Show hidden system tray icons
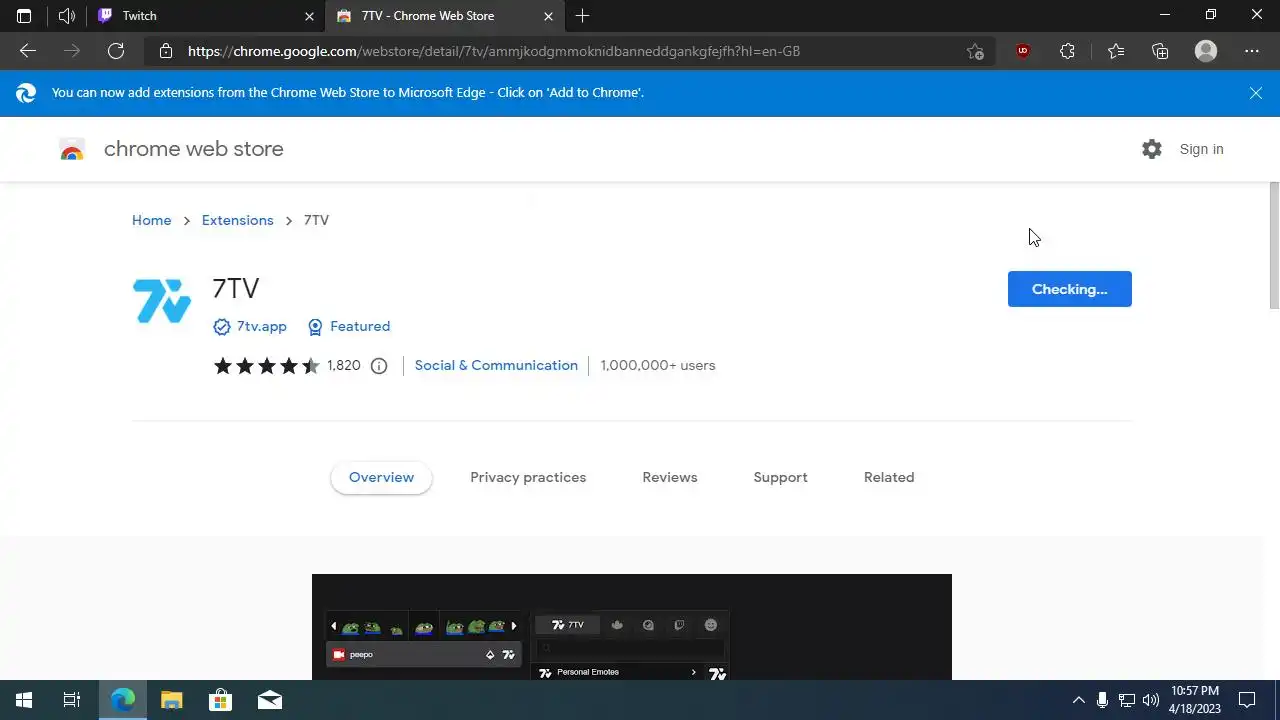 (x=1078, y=700)
